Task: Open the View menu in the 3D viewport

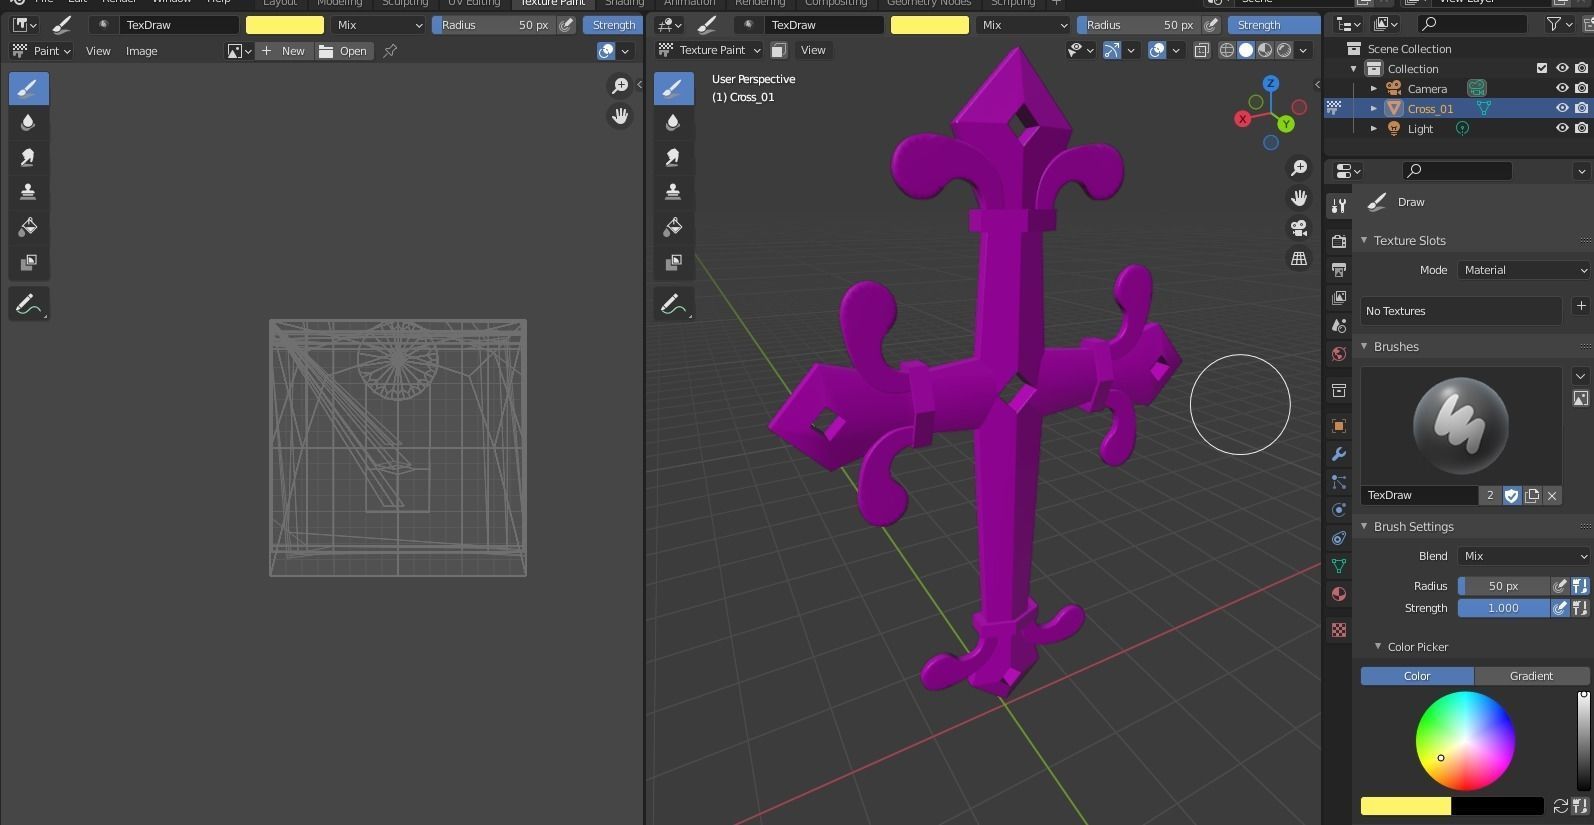Action: pos(813,50)
